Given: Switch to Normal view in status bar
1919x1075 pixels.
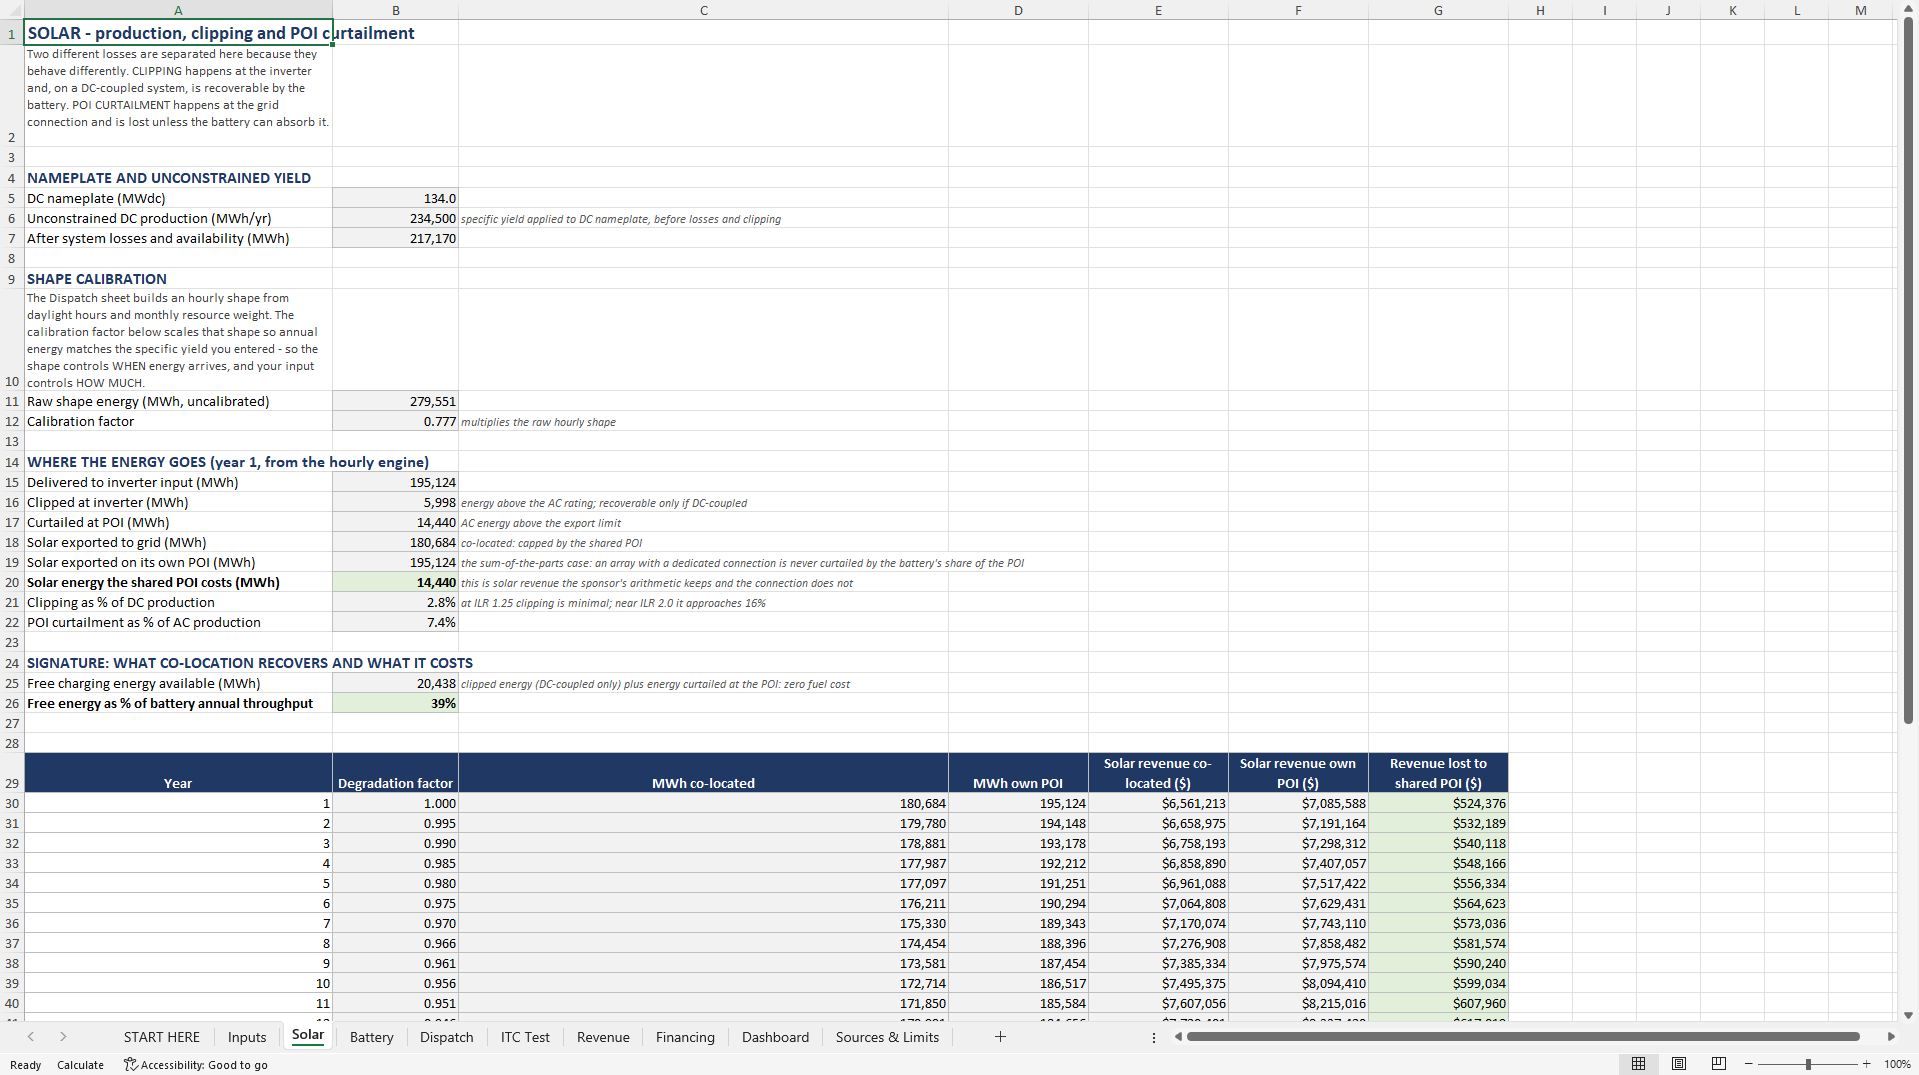Looking at the screenshot, I should click(x=1638, y=1064).
